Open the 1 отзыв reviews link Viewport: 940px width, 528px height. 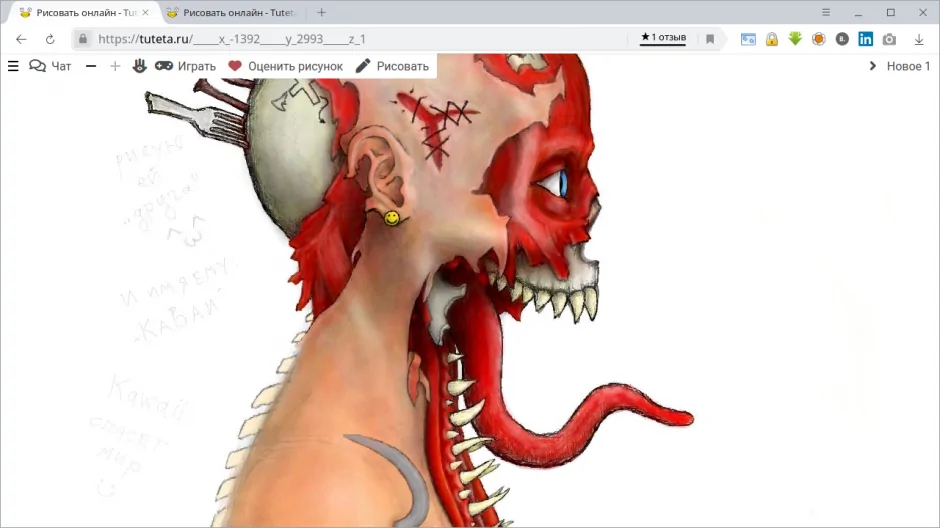pos(663,38)
